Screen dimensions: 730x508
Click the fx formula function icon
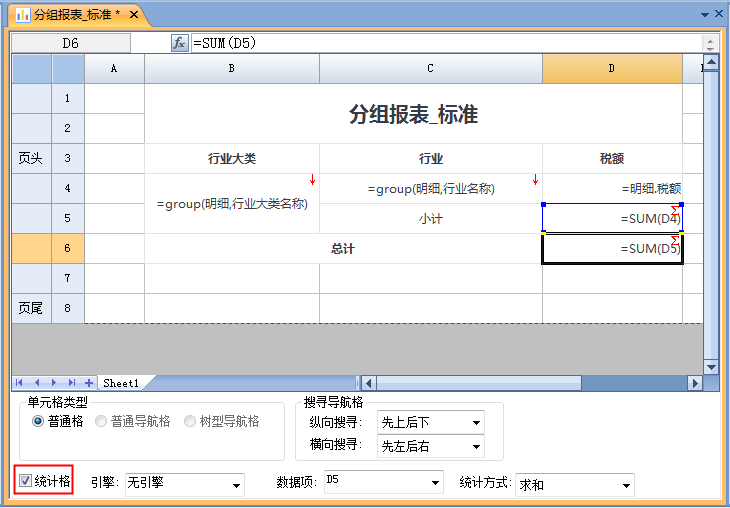tap(180, 43)
